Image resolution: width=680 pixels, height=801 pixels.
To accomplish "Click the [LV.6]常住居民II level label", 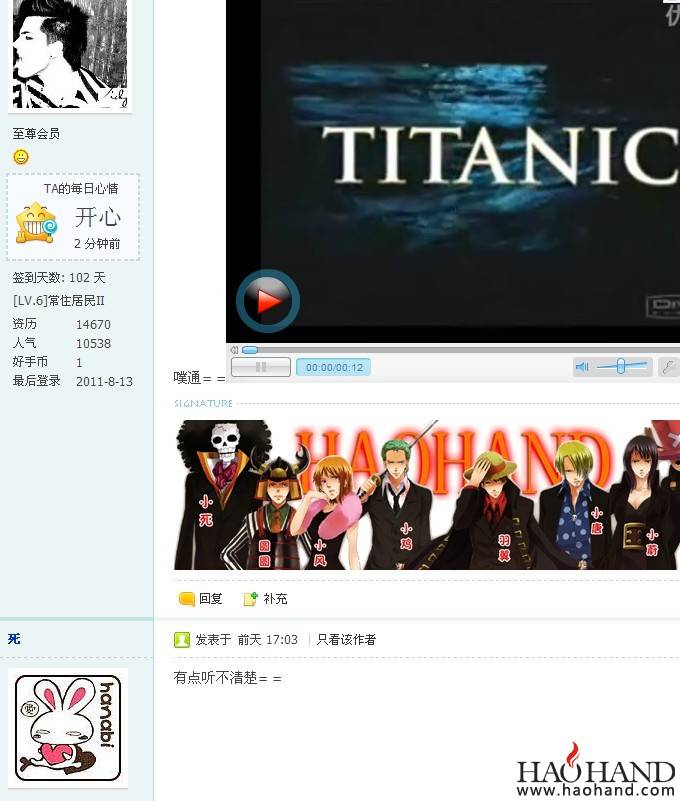I will (x=59, y=300).
